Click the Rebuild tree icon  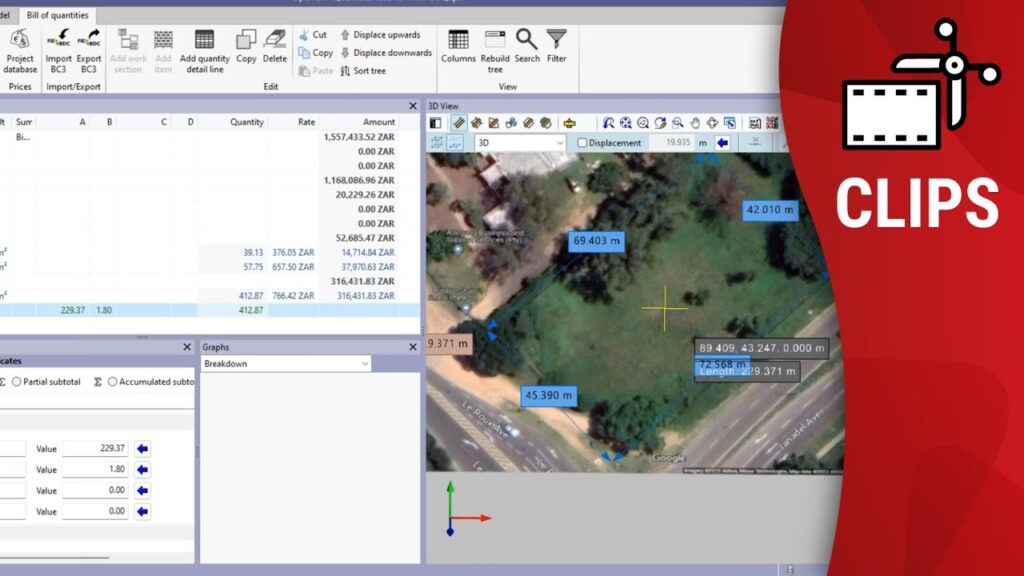pyautogui.click(x=495, y=47)
